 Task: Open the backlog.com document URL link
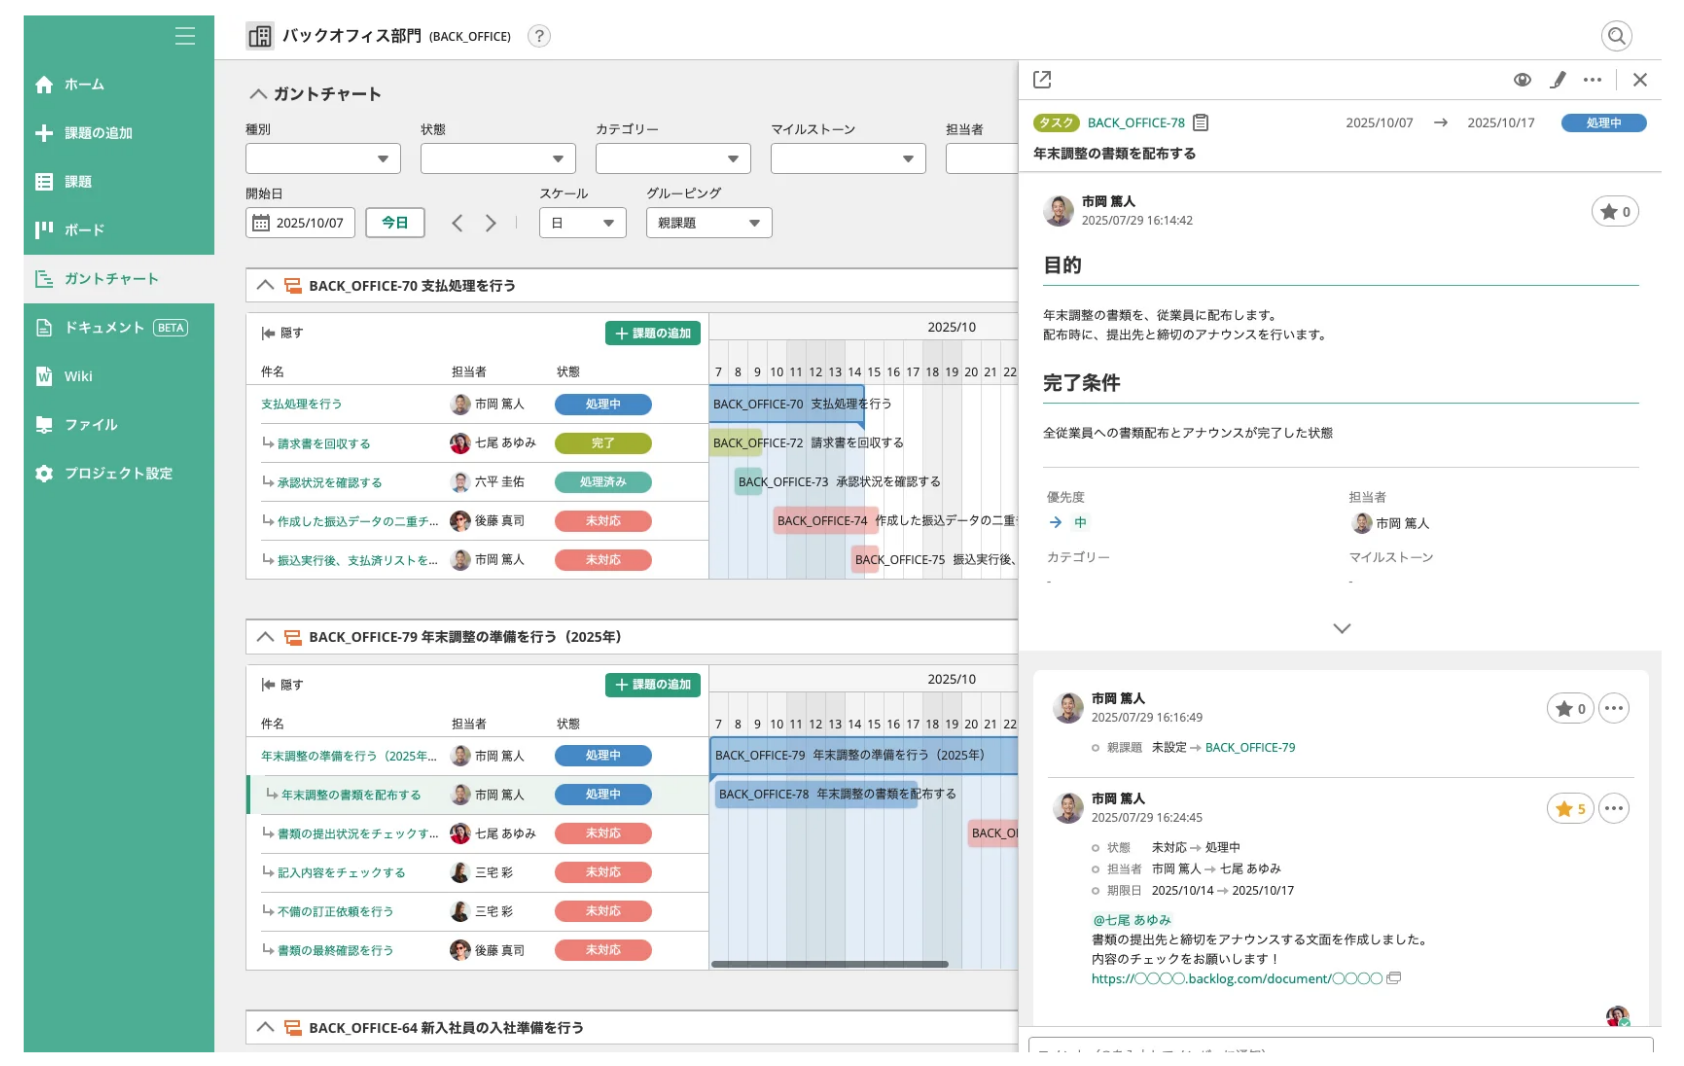[x=1237, y=979]
